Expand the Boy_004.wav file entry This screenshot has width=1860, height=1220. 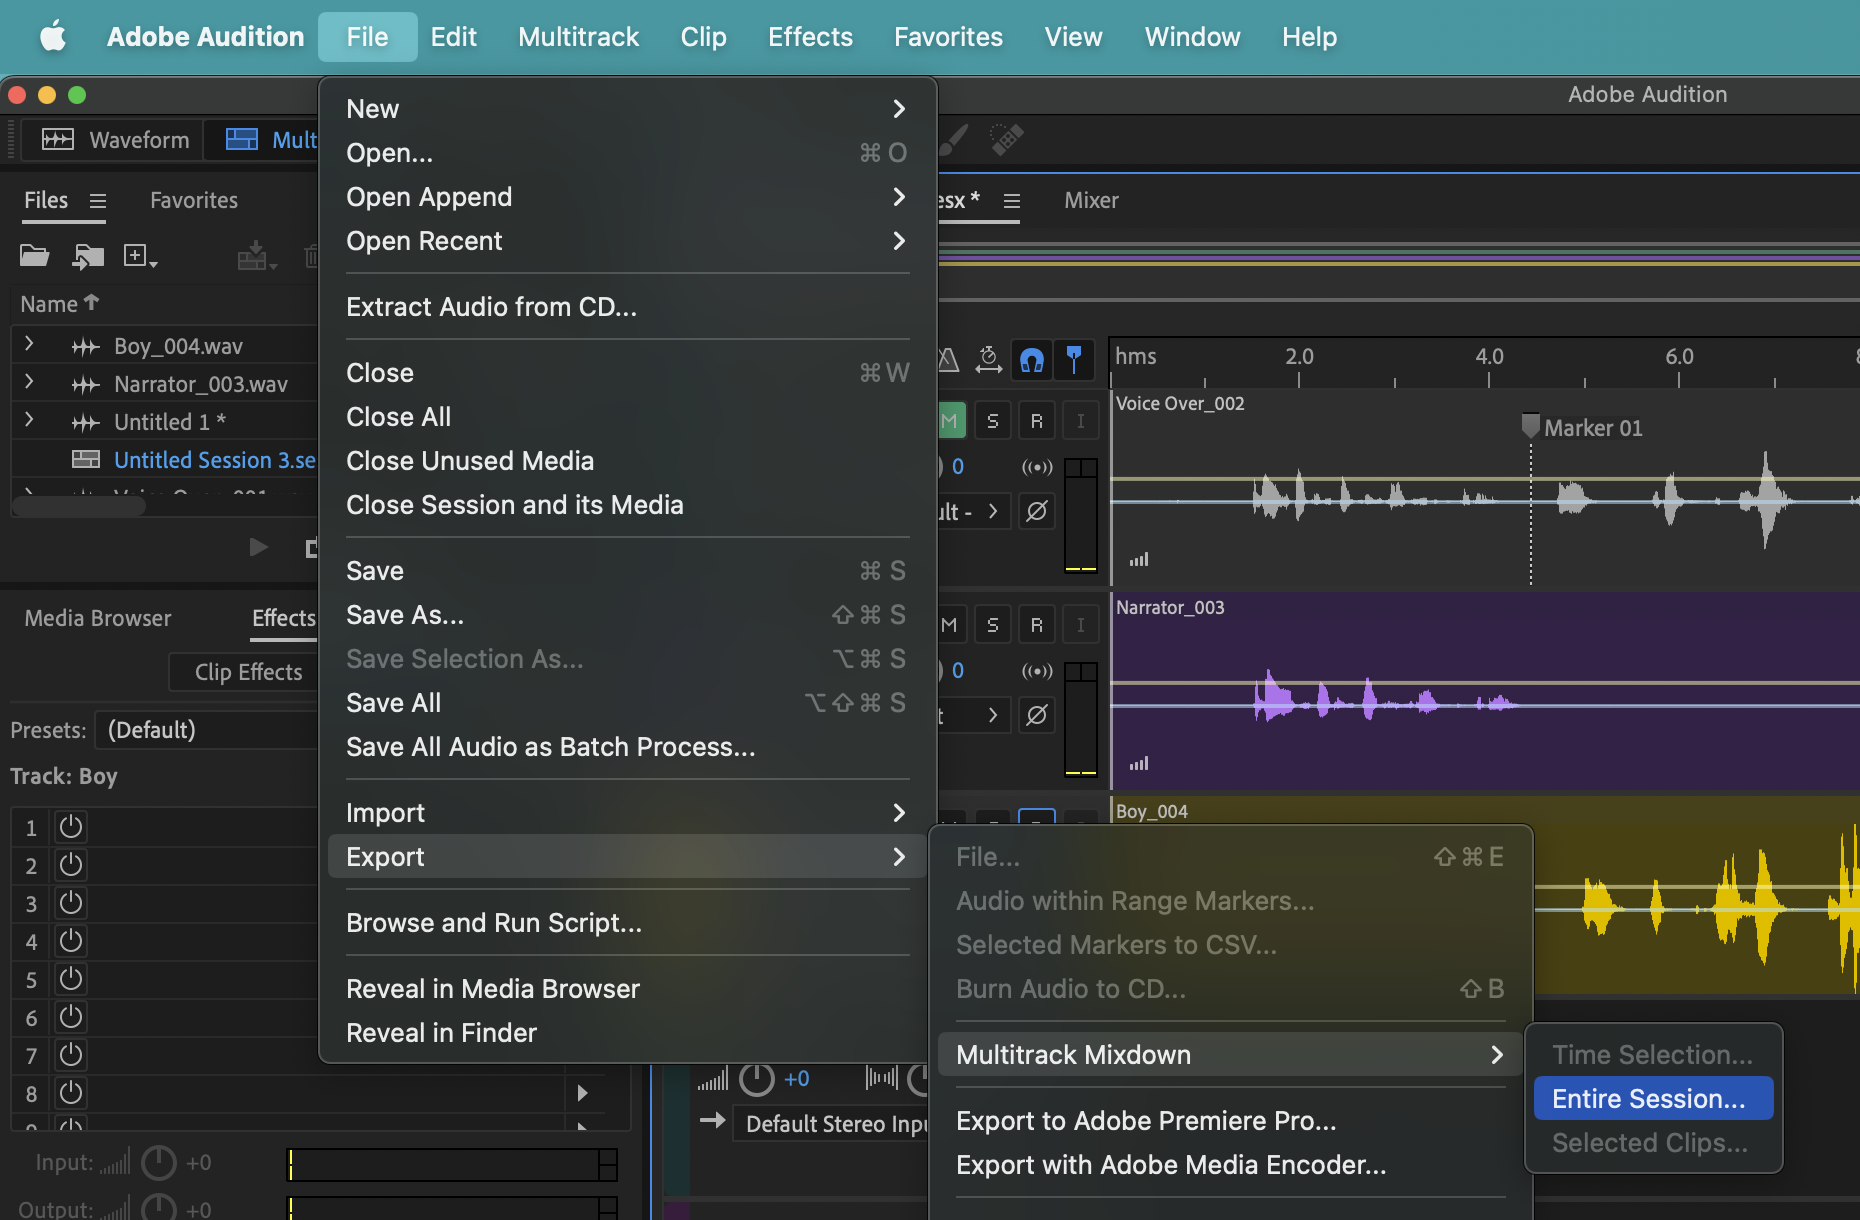(29, 344)
